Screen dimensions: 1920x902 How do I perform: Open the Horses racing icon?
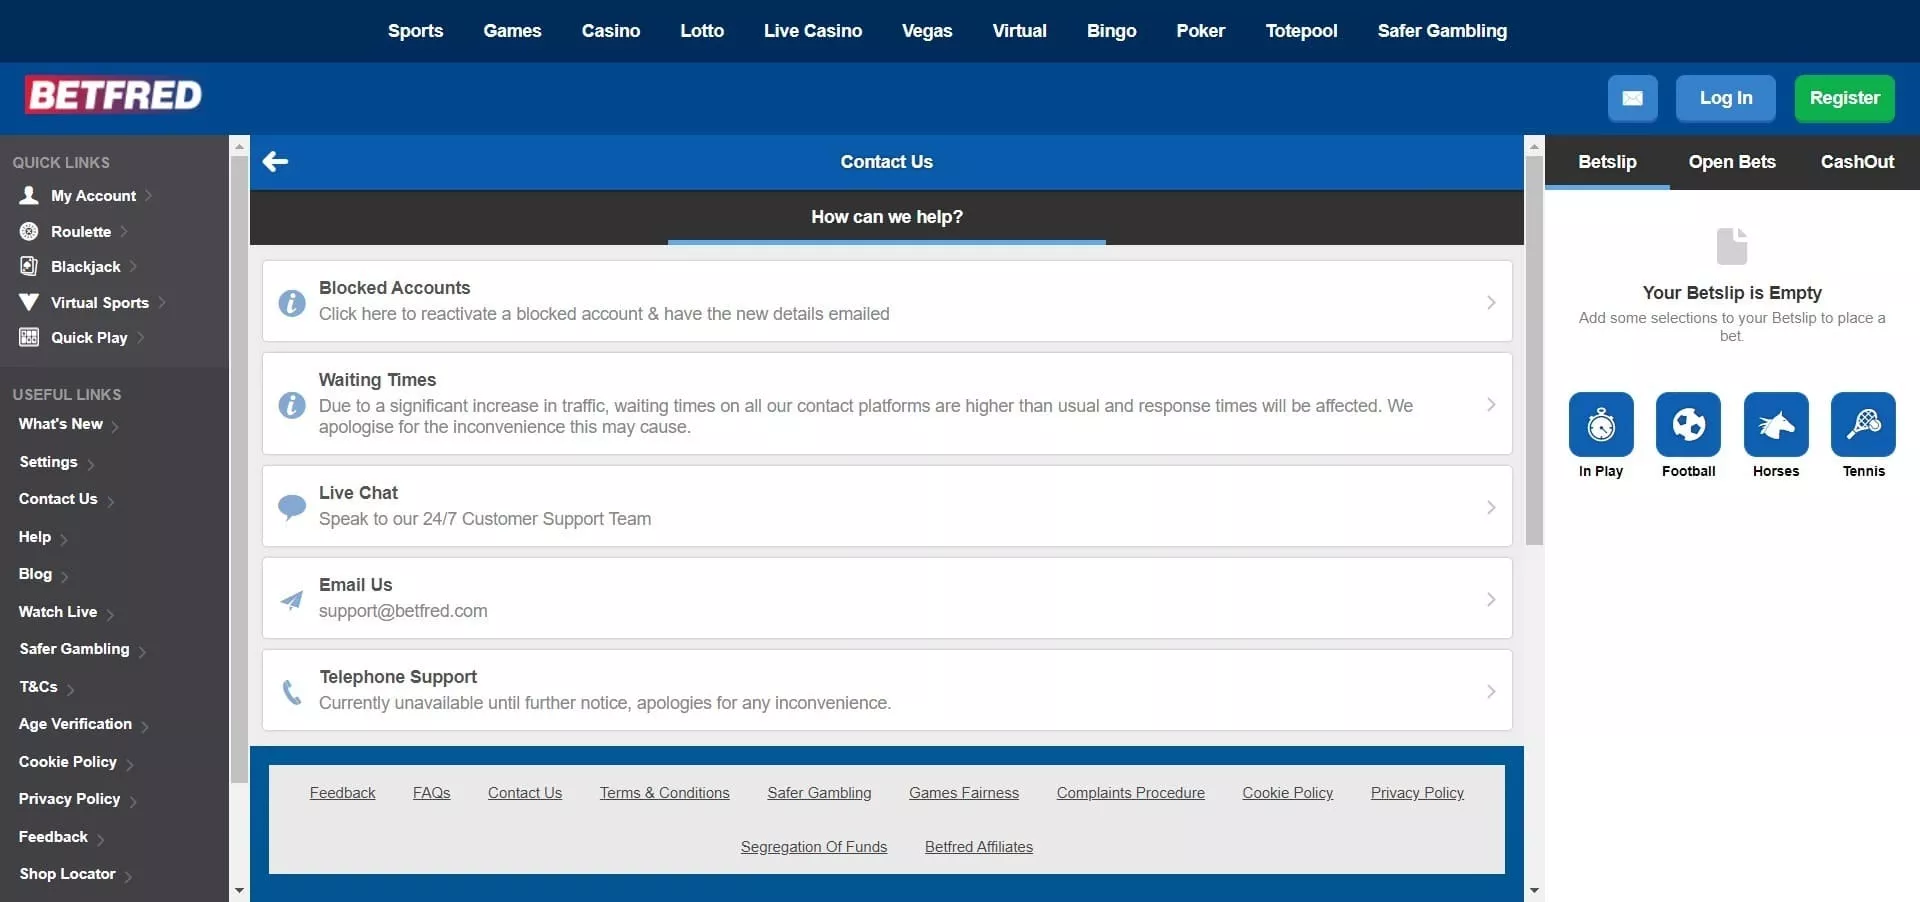tap(1775, 425)
